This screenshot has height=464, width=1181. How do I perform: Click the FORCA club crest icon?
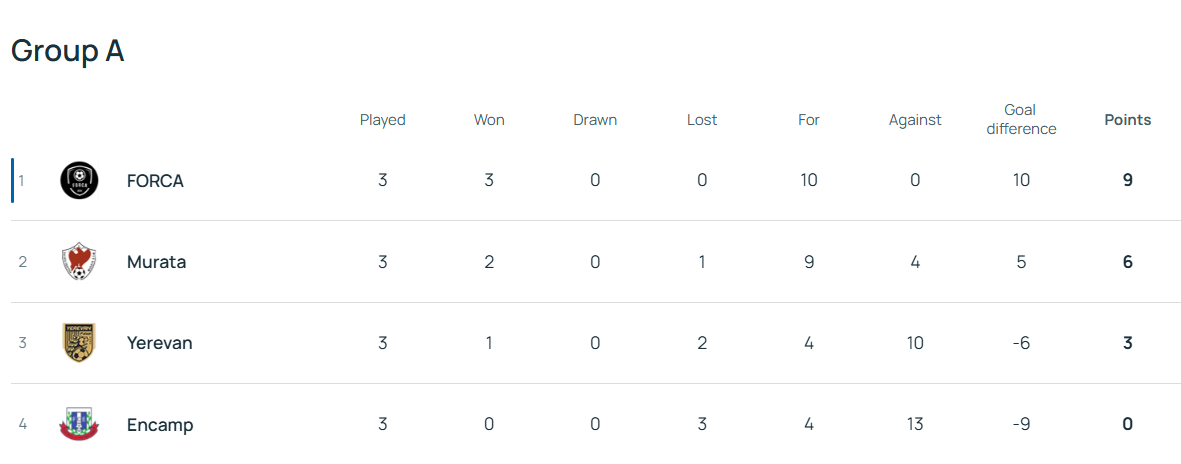79,181
